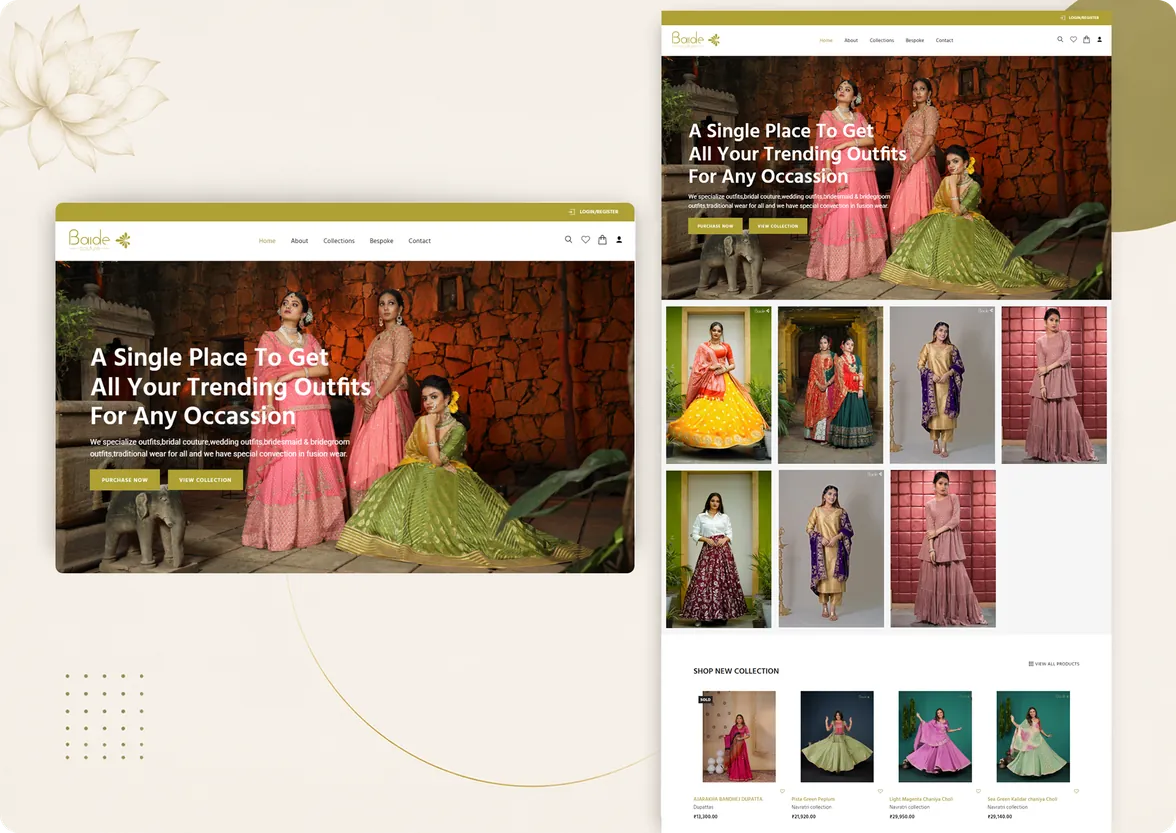1176x833 pixels.
Task: Select Home in the tall mockup navigation
Action: click(x=826, y=40)
